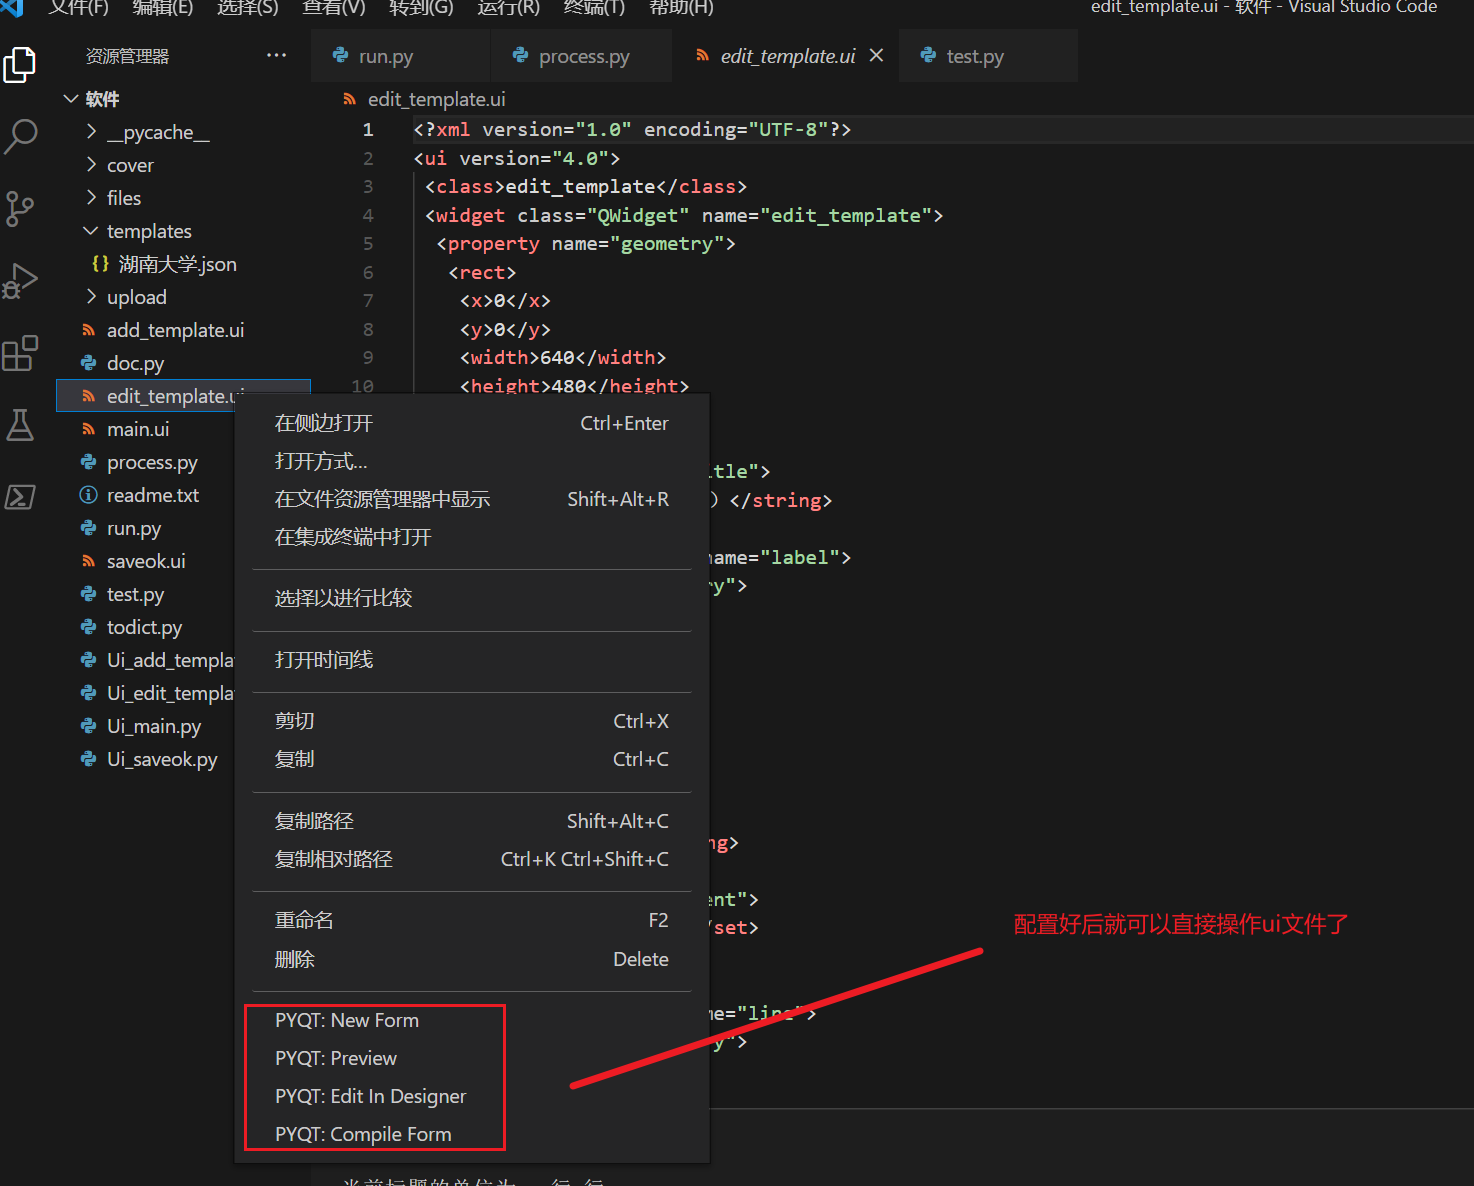This screenshot has height=1186, width=1474.
Task: Click the Python icon of todict.py
Action: [89, 627]
